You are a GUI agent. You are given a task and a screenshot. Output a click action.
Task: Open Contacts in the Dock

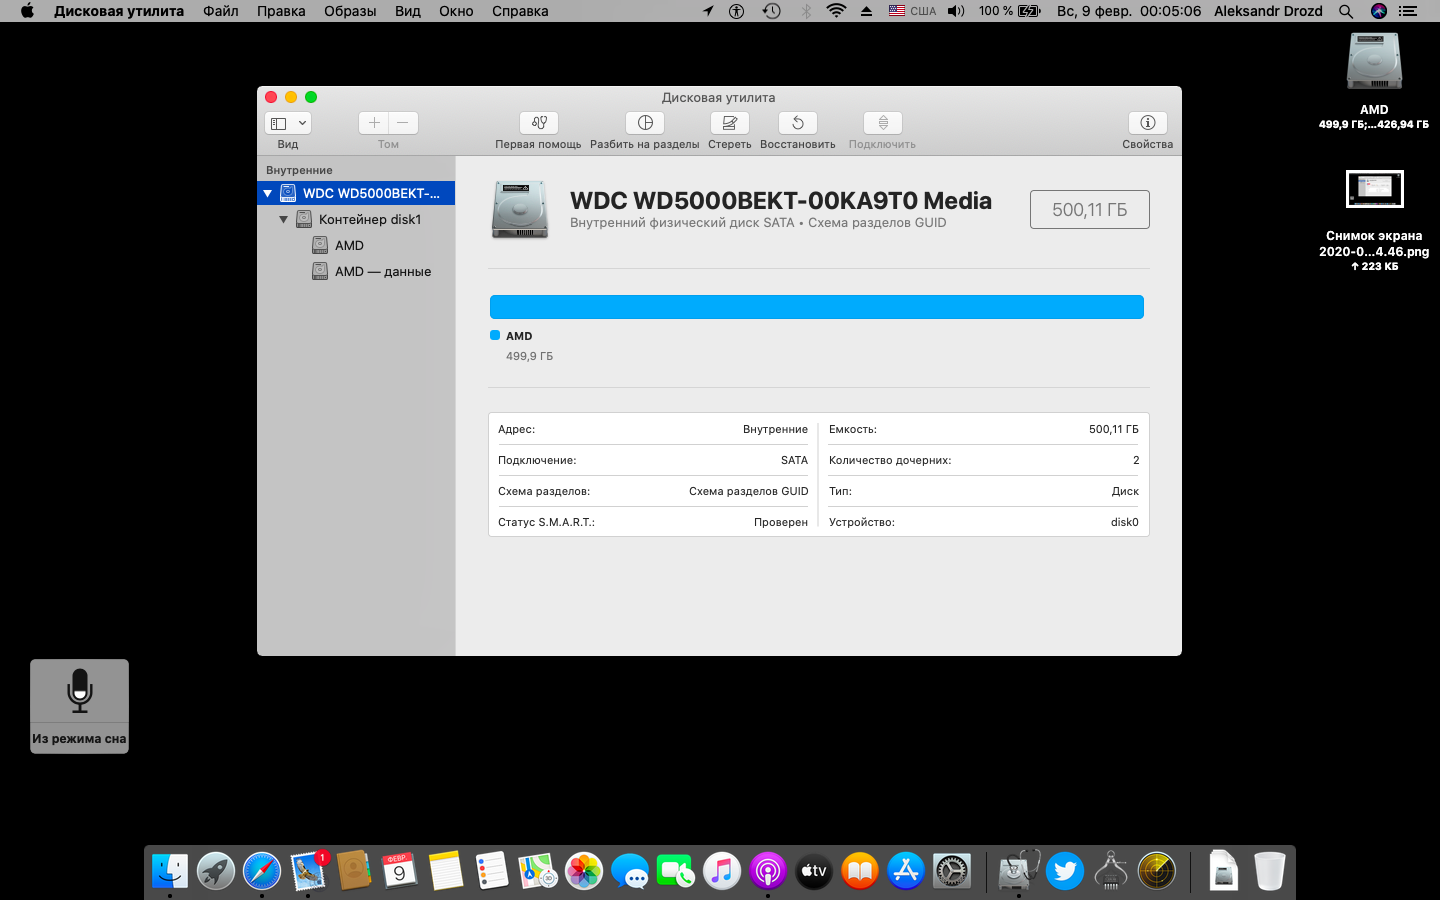click(354, 871)
